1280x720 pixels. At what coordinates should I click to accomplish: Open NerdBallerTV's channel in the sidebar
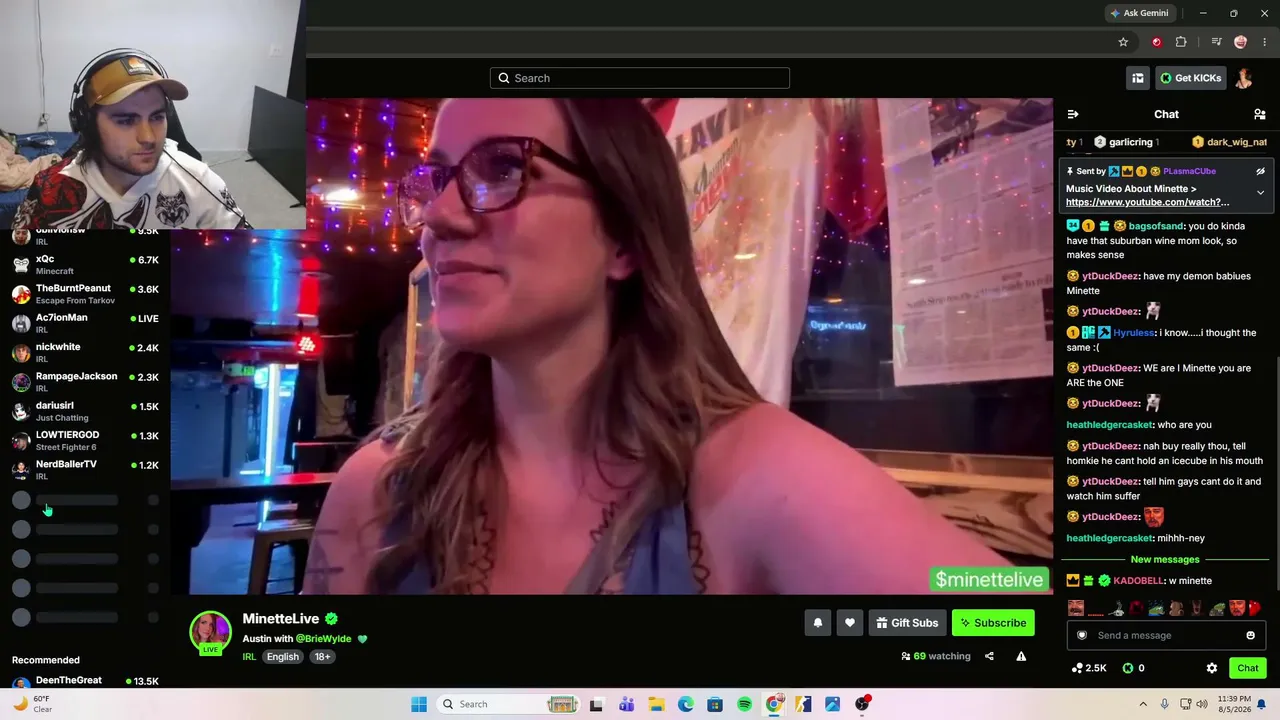point(85,470)
